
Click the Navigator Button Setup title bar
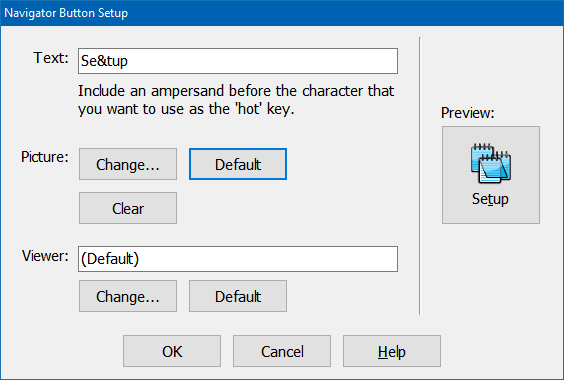[282, 13]
